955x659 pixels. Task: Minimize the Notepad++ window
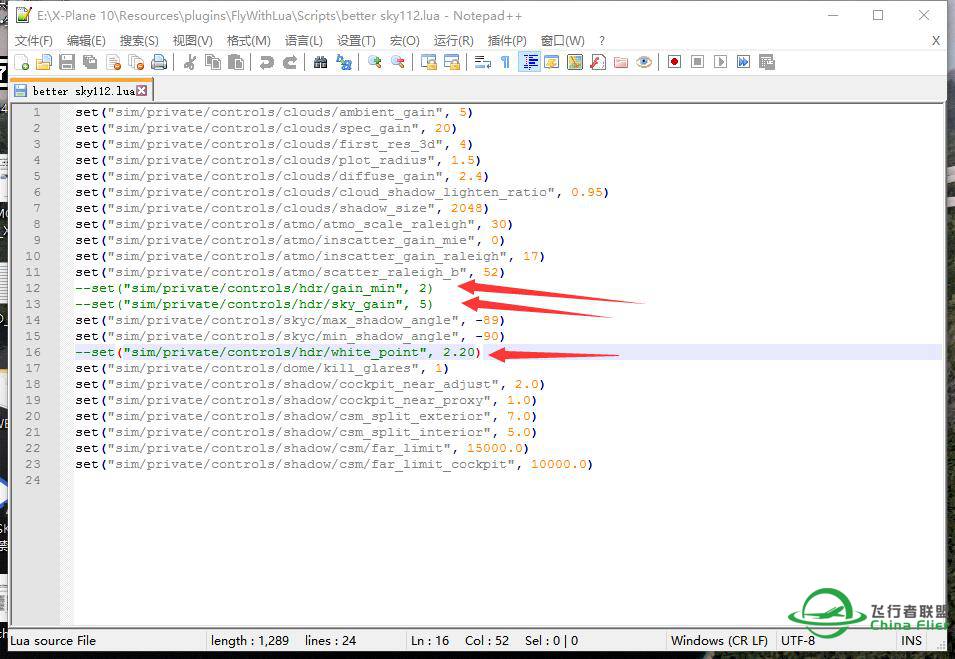833,15
